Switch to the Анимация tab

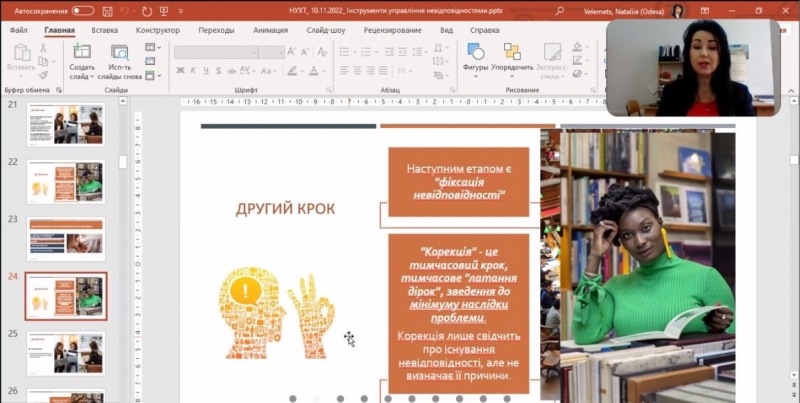pyautogui.click(x=270, y=30)
